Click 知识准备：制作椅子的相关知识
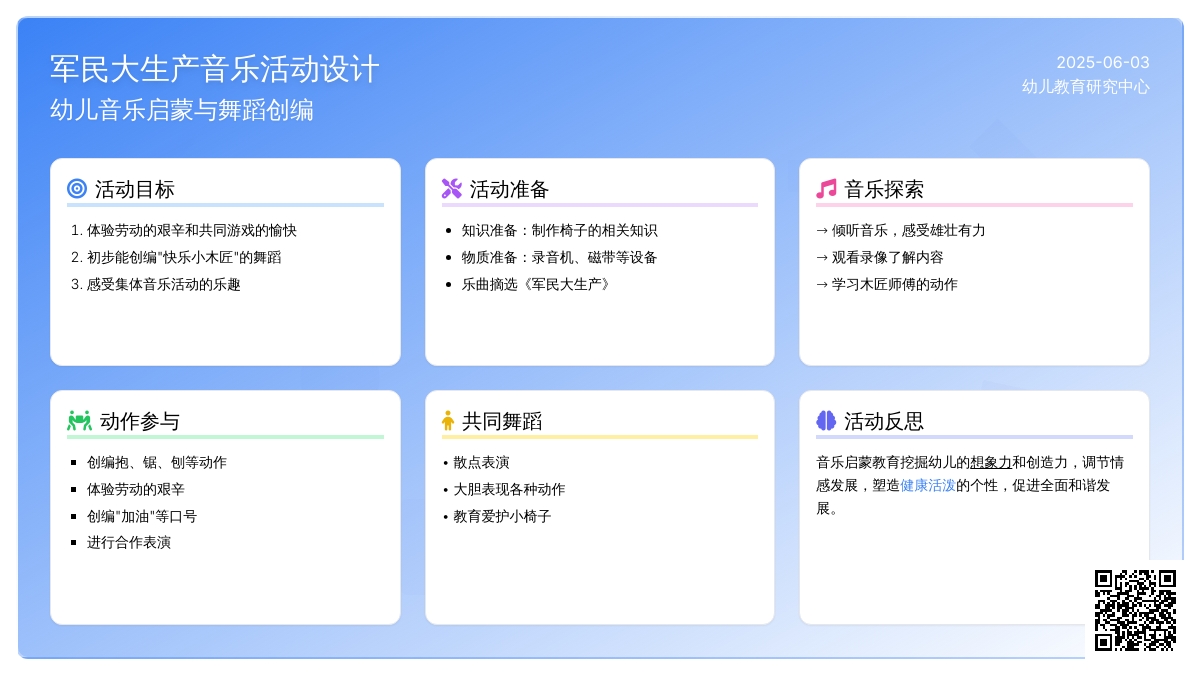This screenshot has width=1200, height=675. 559,230
